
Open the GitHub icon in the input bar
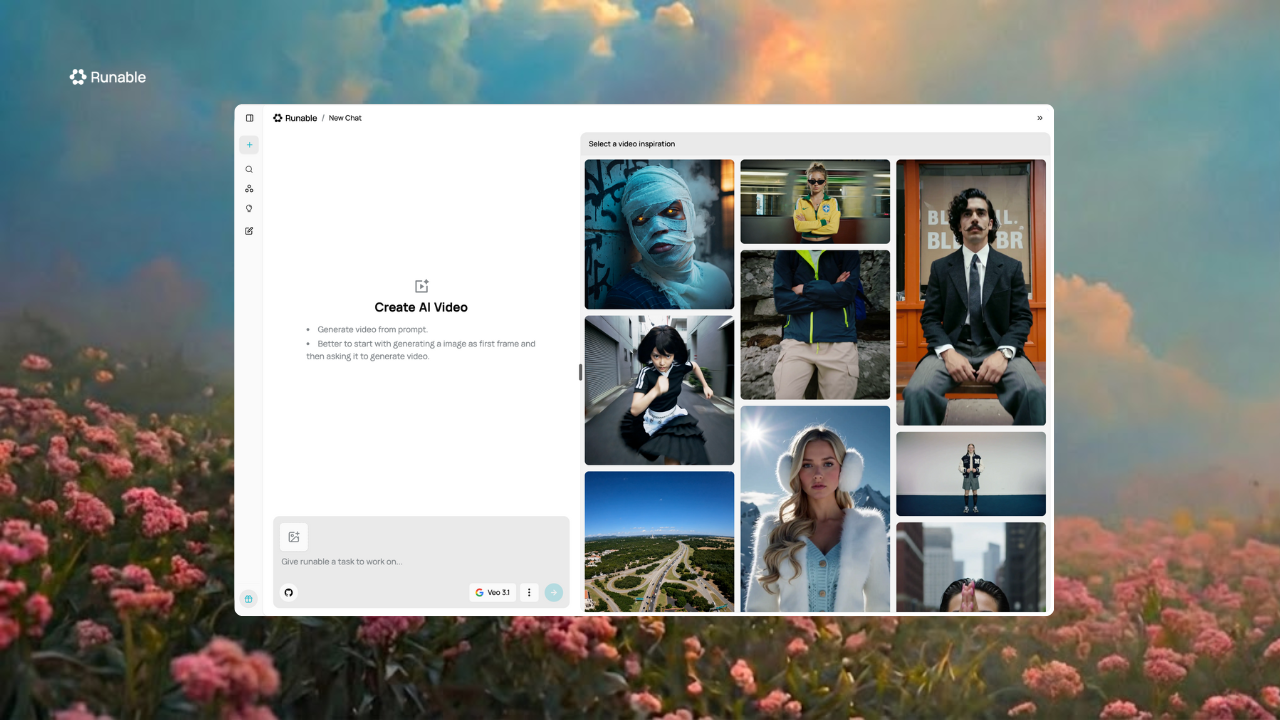(289, 592)
